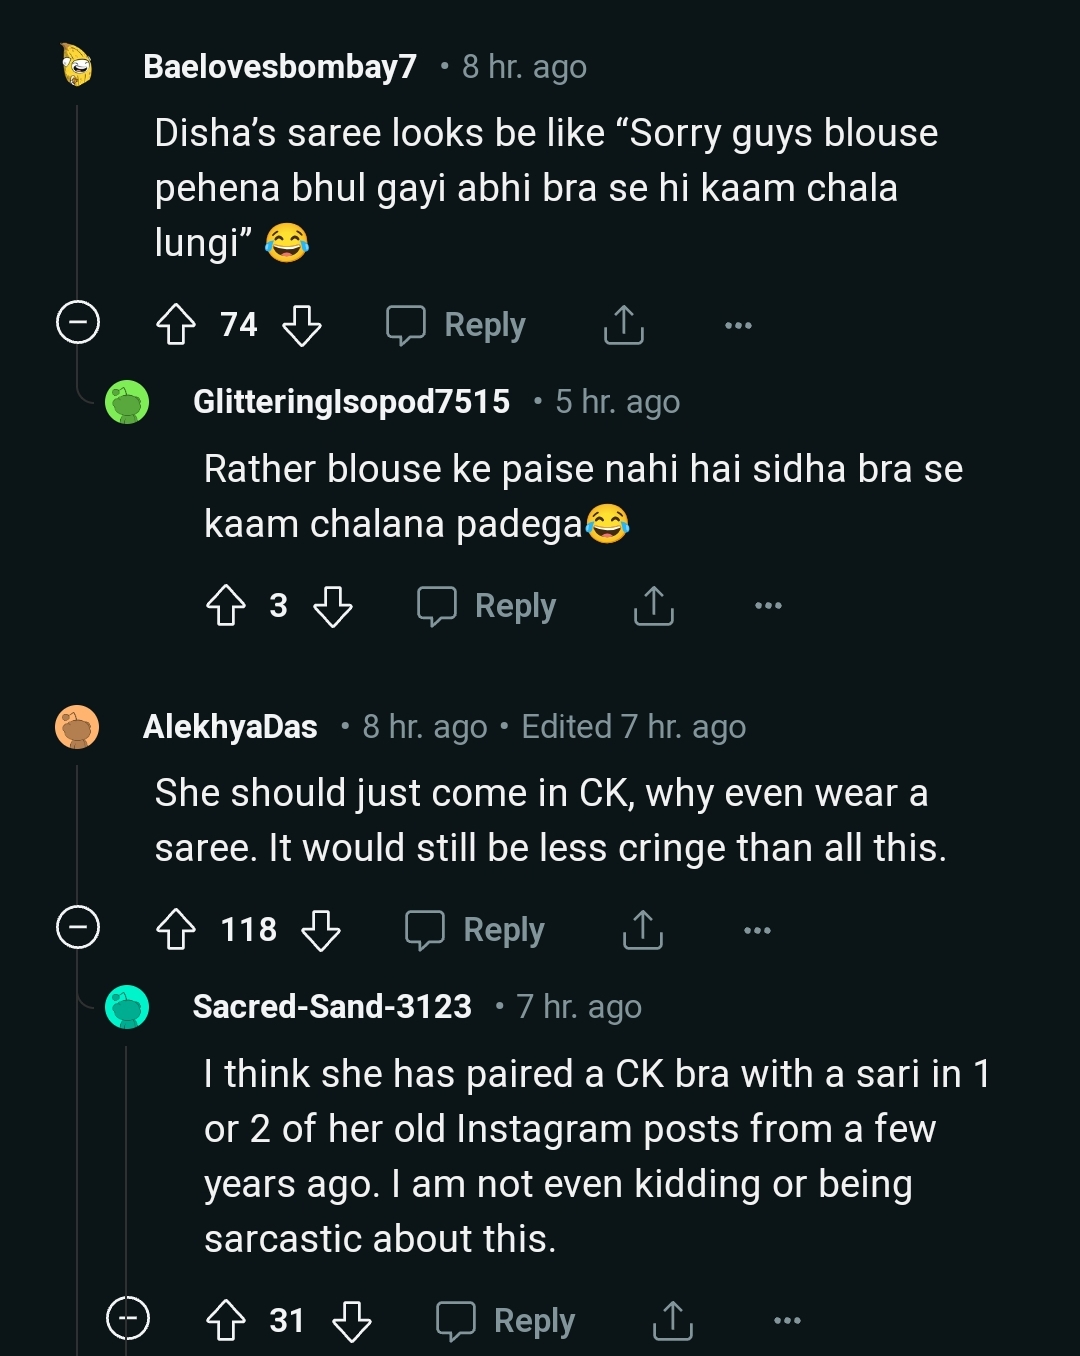The height and width of the screenshot is (1356, 1080).
Task: Open AlekhyaDas's profile avatar
Action: tap(77, 727)
